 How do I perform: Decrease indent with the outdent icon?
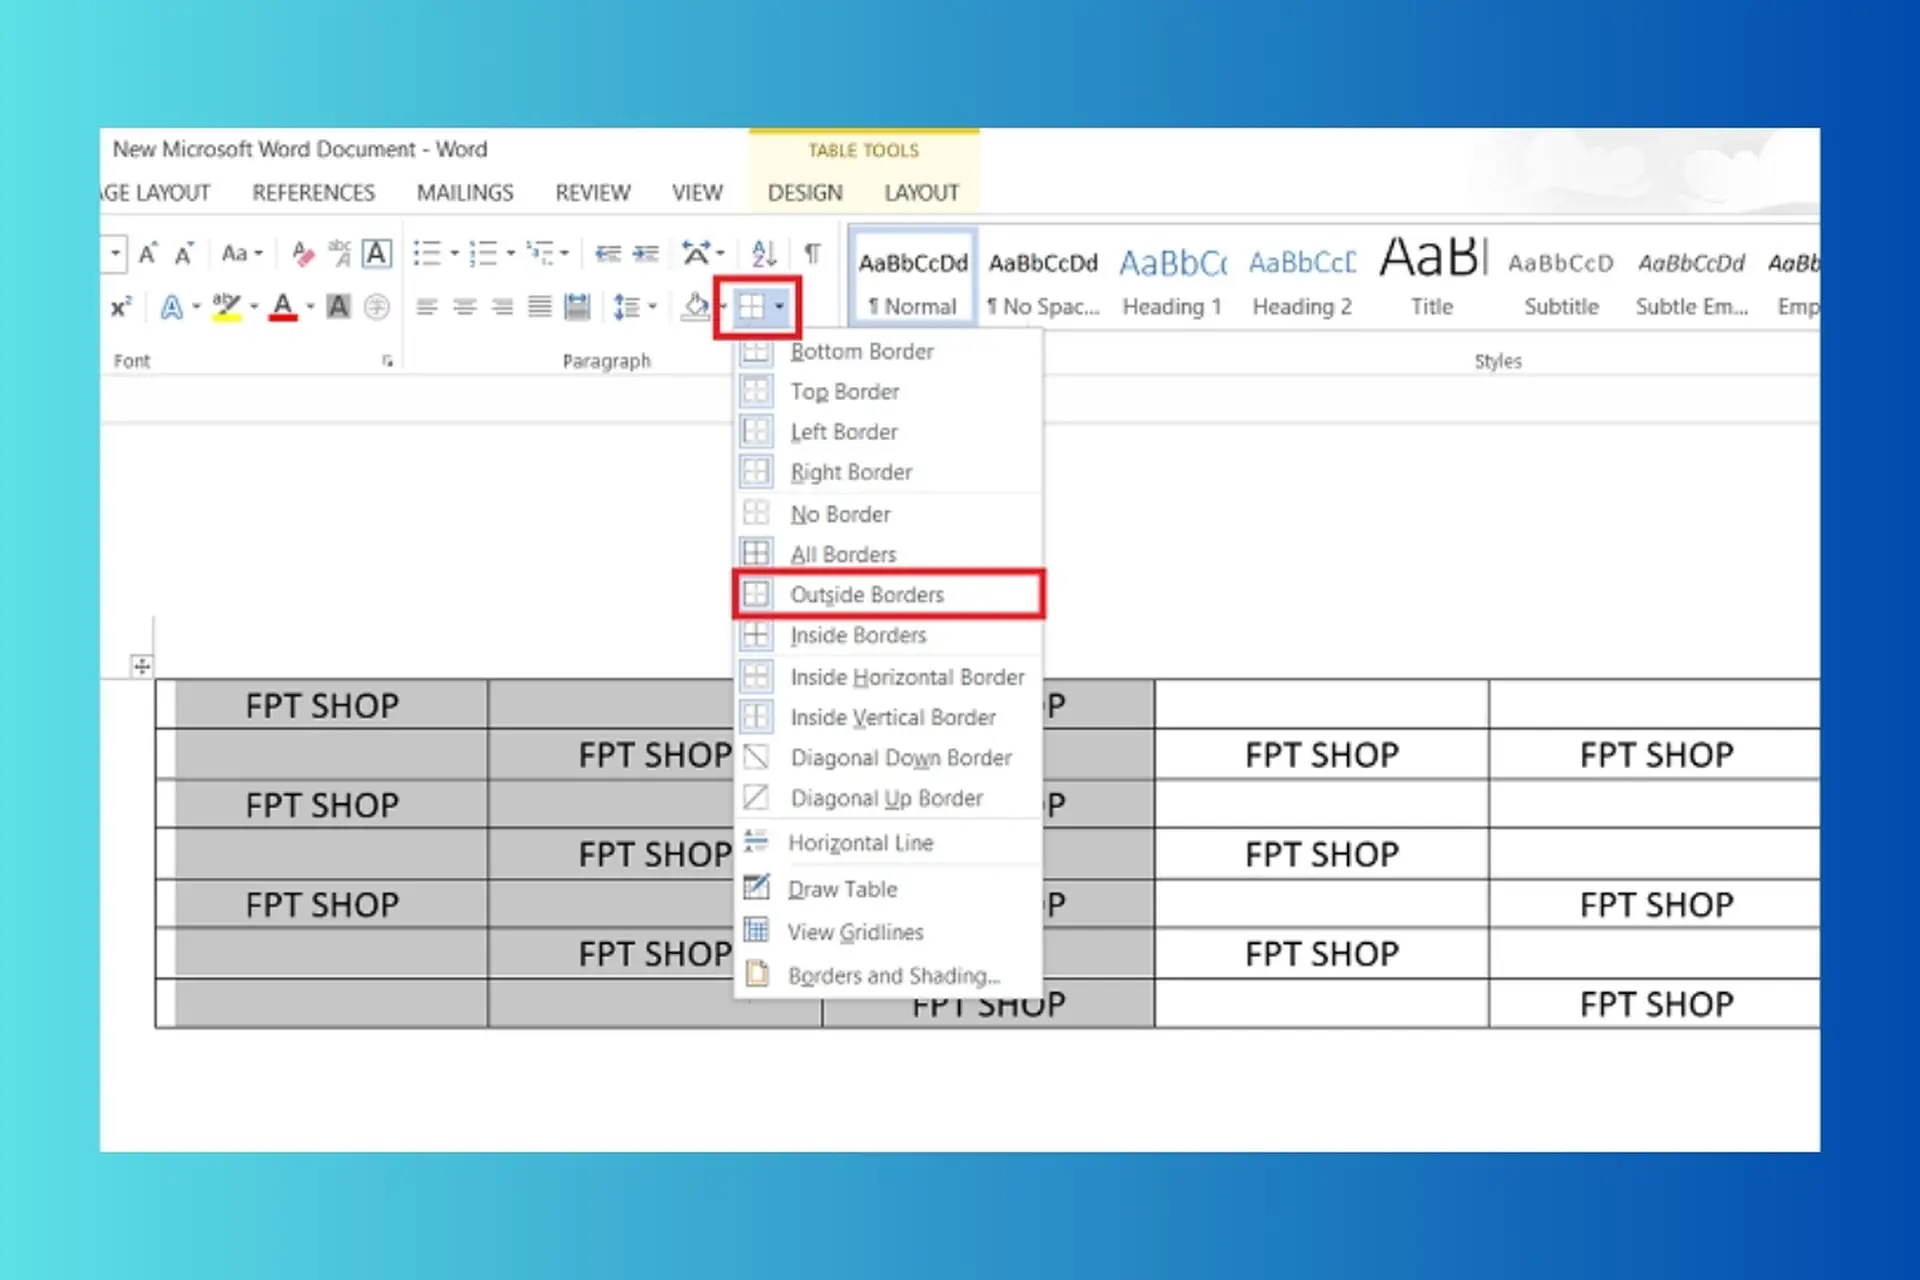607,254
